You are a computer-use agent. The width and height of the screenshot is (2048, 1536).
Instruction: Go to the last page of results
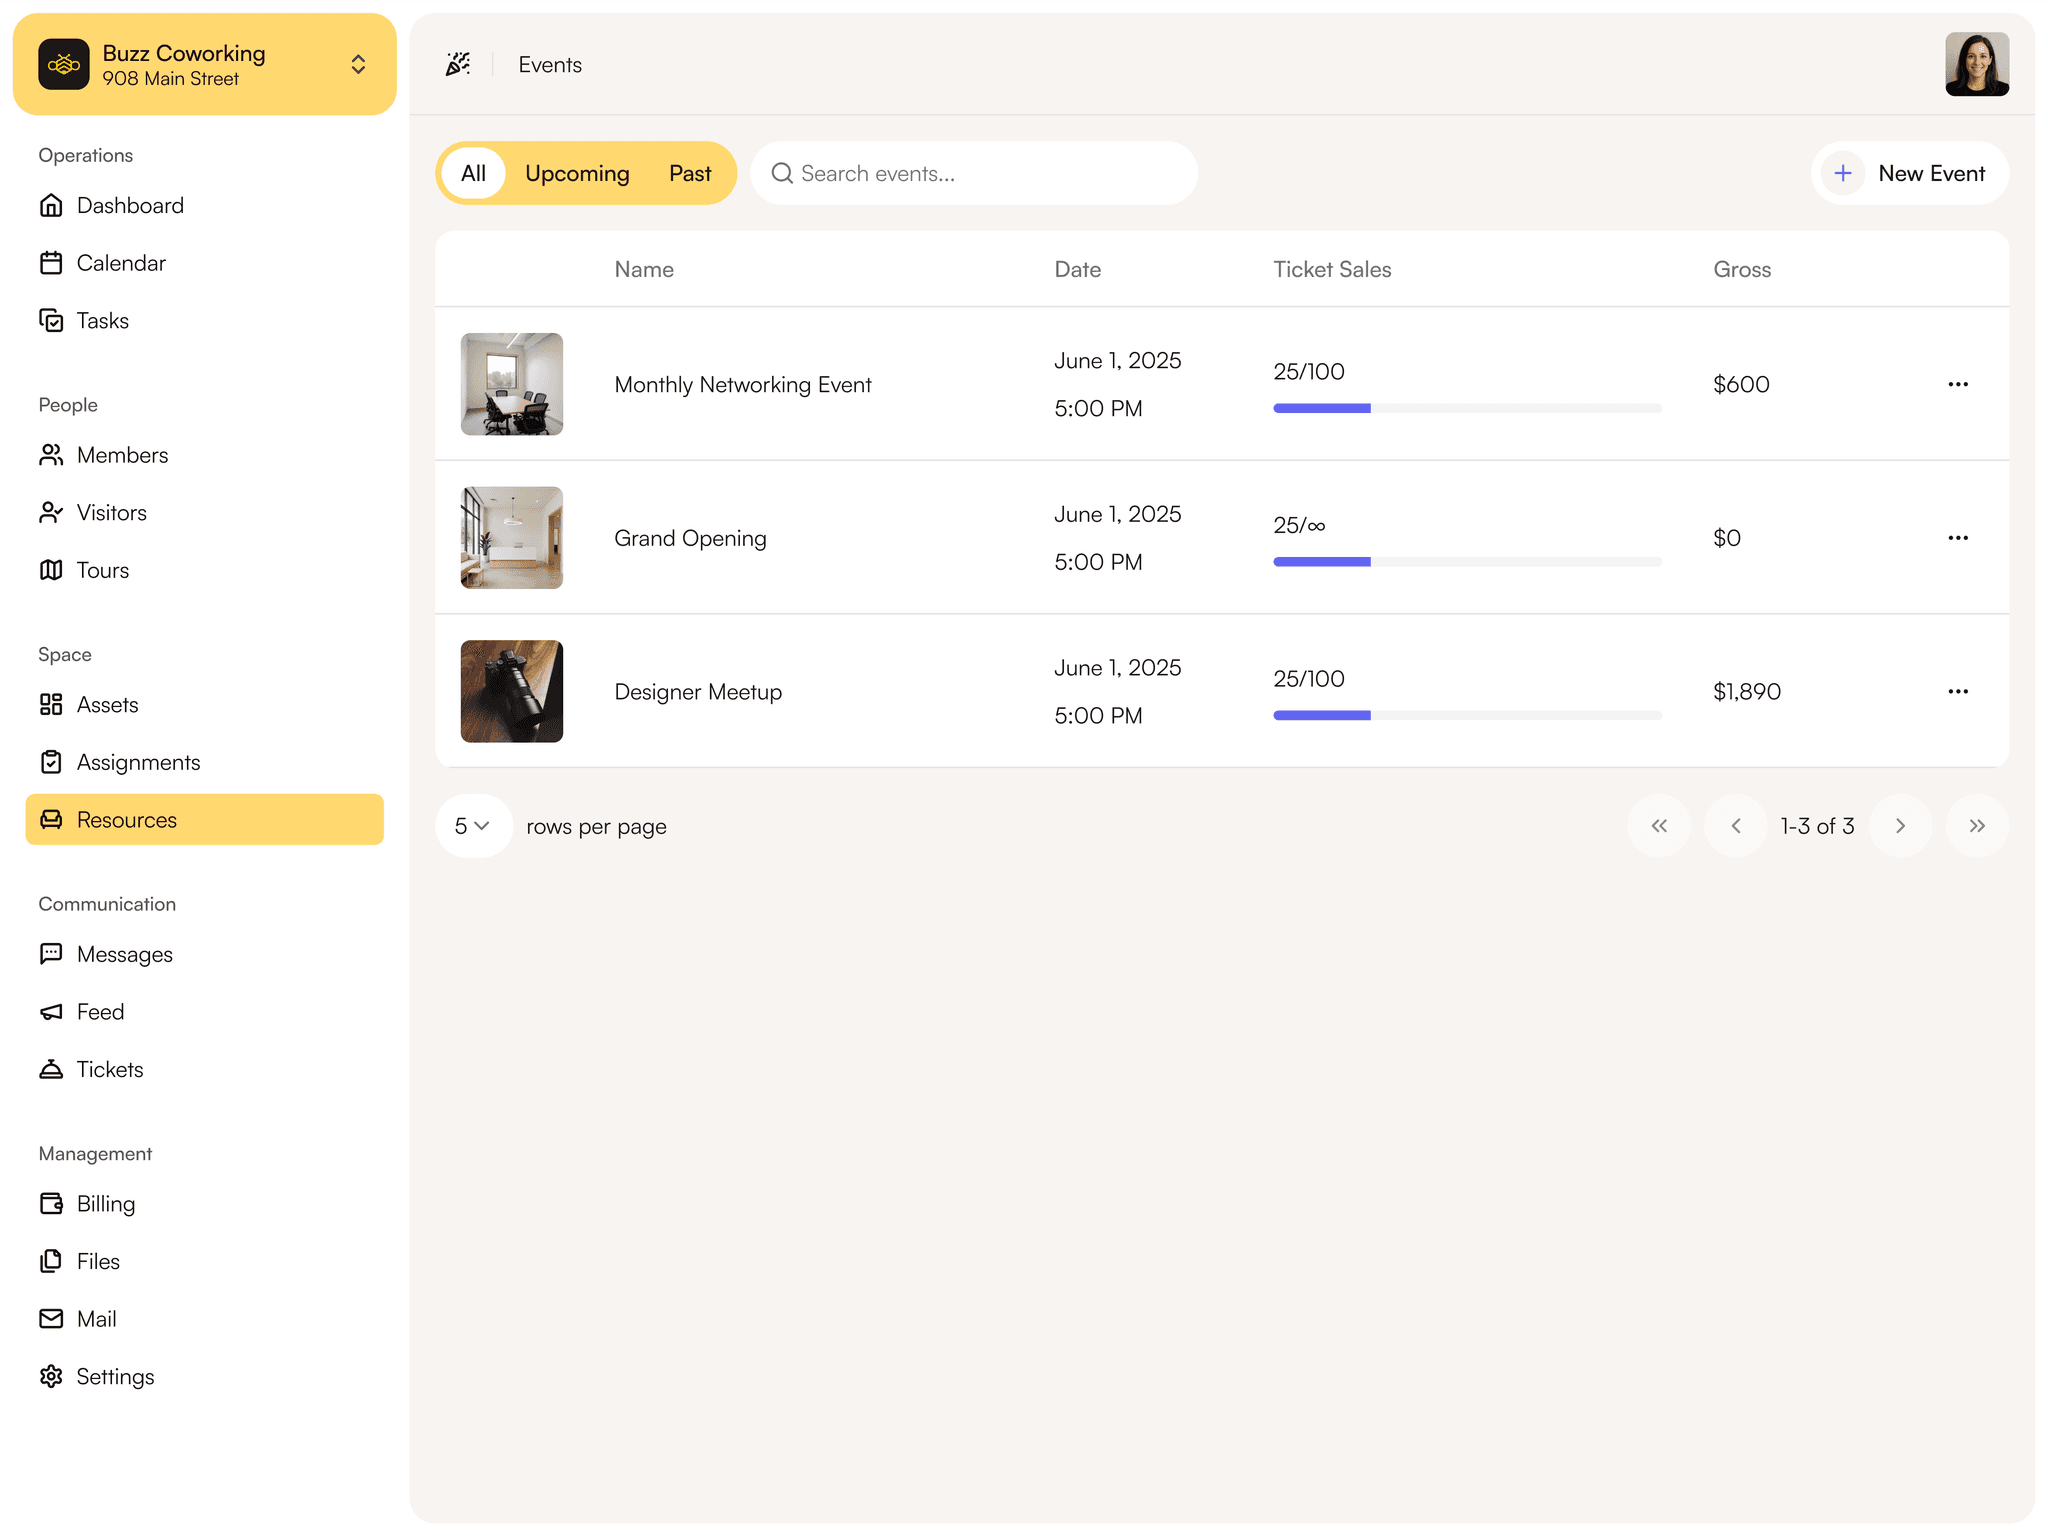tap(1976, 826)
